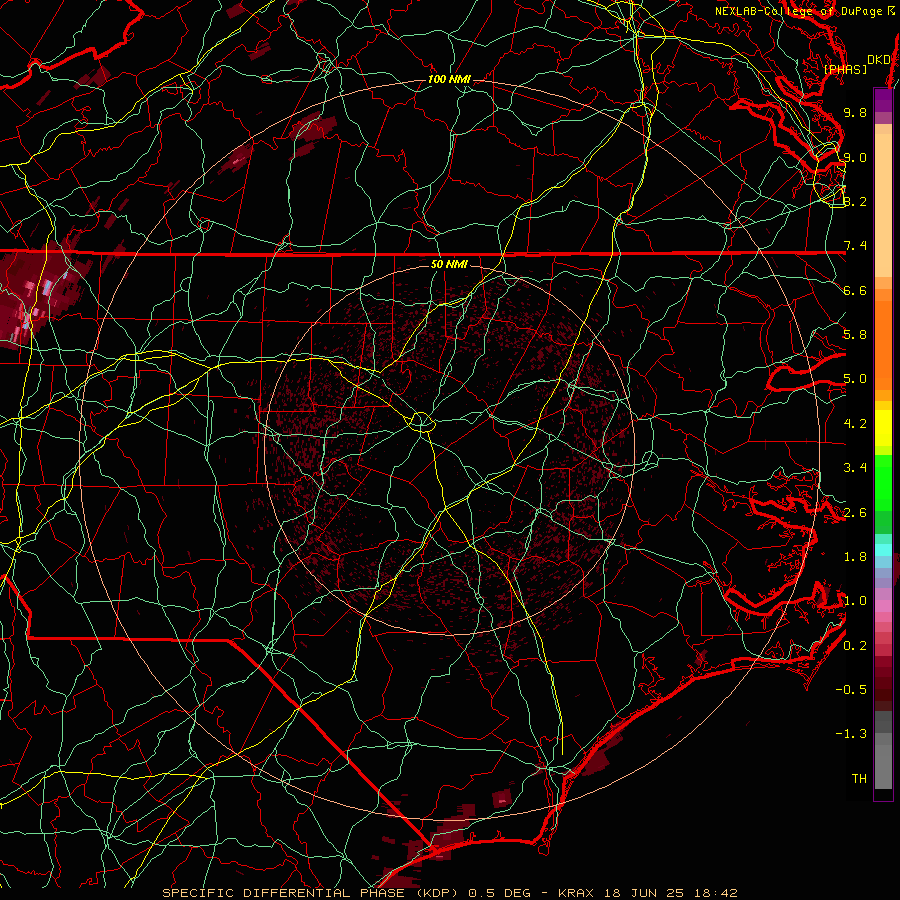900x900 pixels.
Task: Click the -0.5 scale value
Action: pyautogui.click(x=851, y=690)
